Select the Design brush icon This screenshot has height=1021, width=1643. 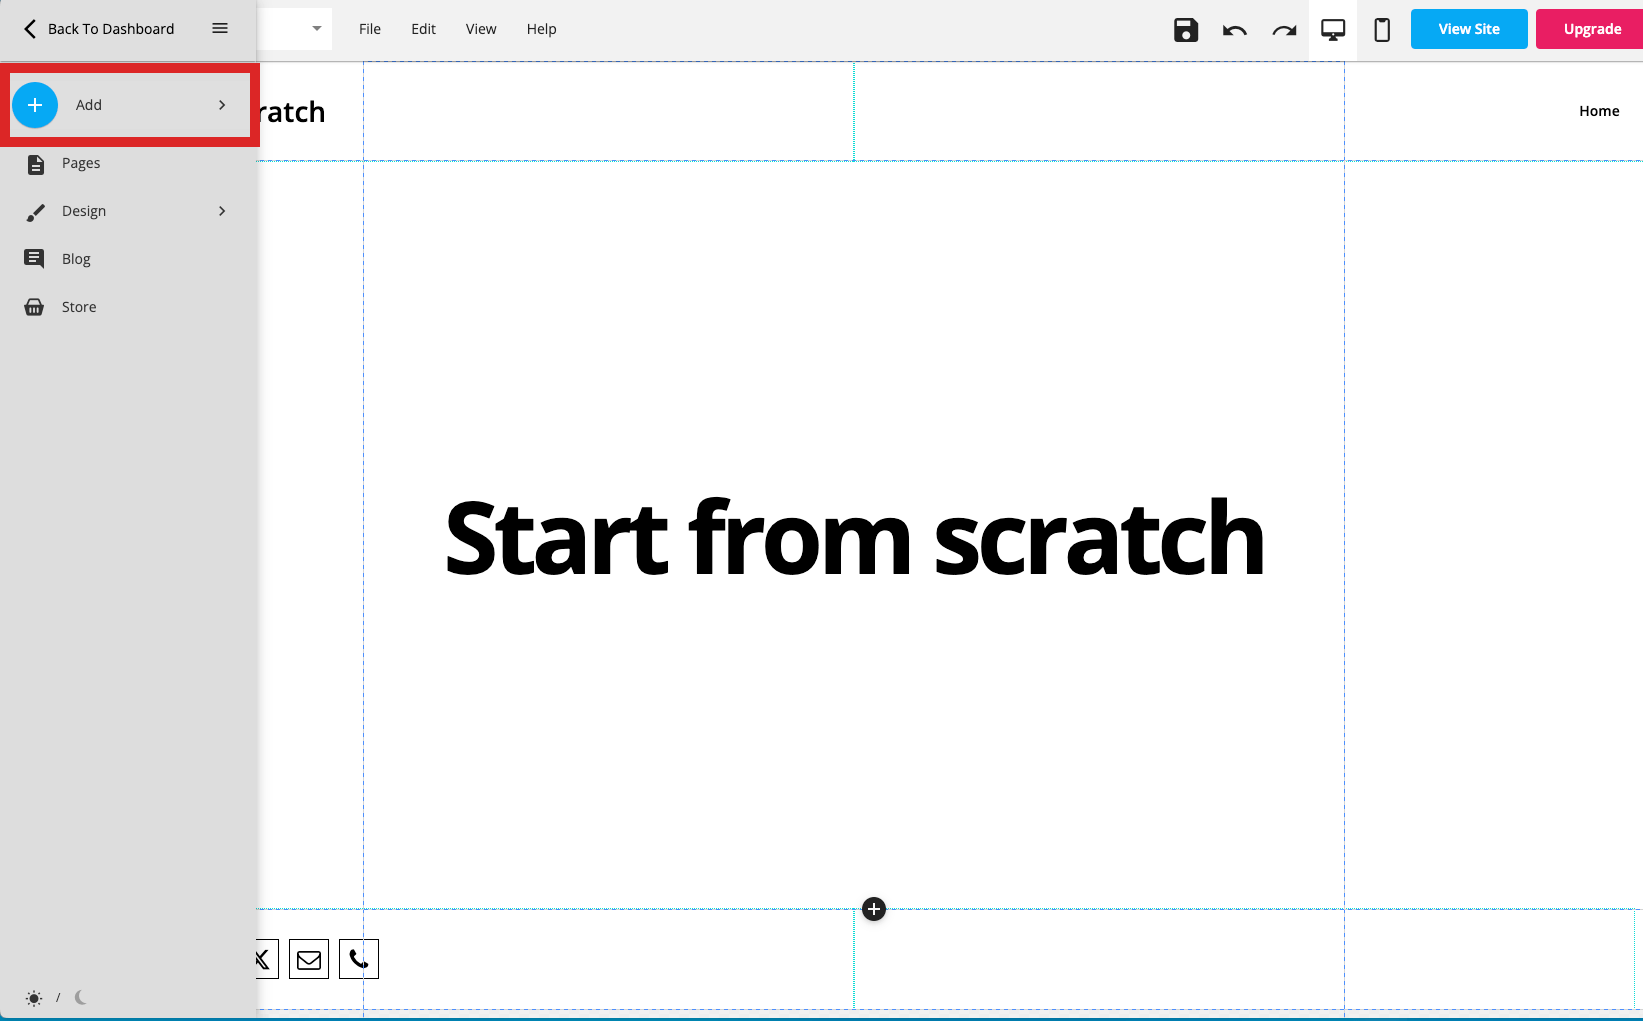(x=35, y=212)
